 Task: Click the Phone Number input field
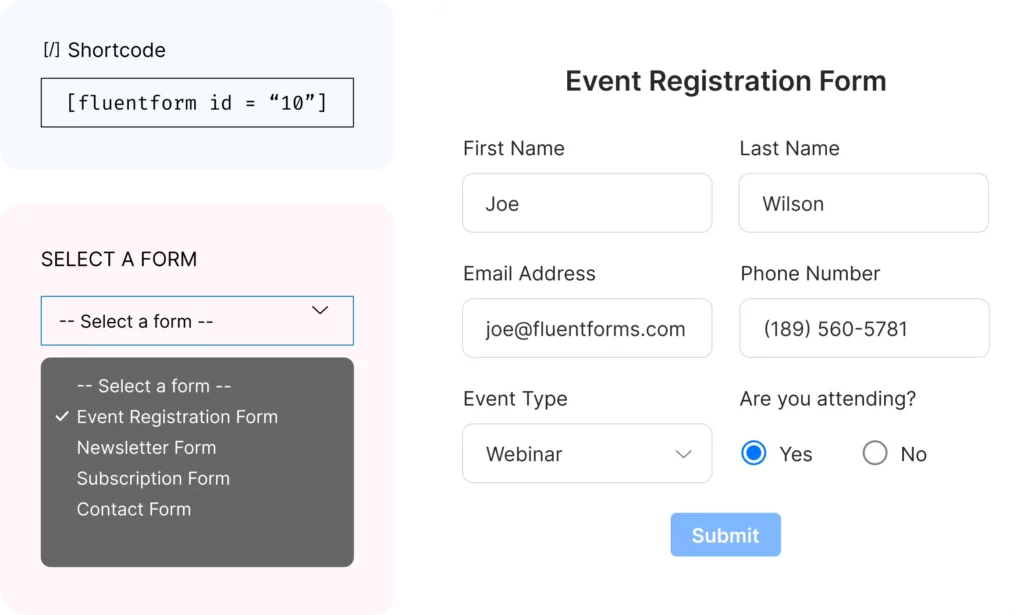click(864, 328)
